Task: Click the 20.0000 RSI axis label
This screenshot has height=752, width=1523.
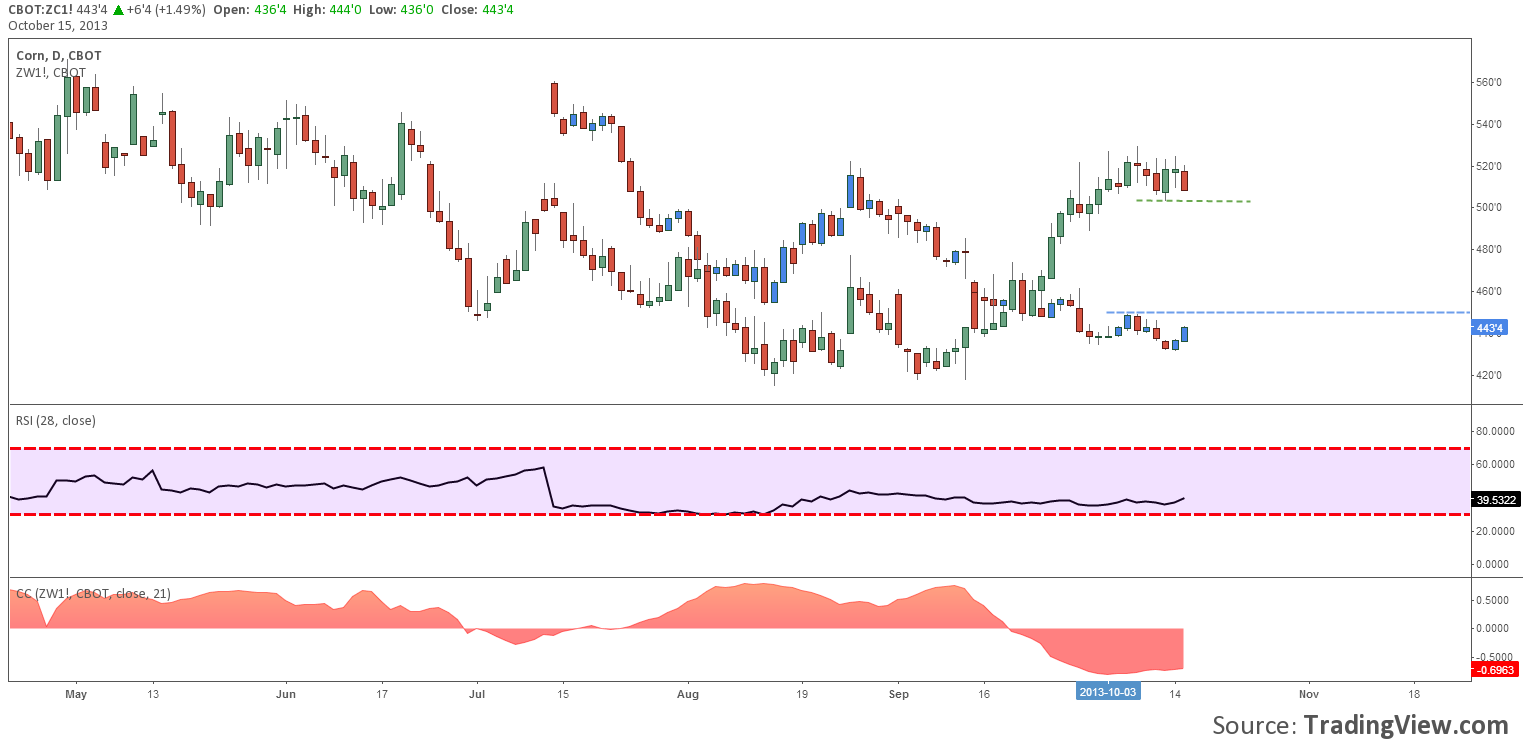Action: tap(1495, 531)
